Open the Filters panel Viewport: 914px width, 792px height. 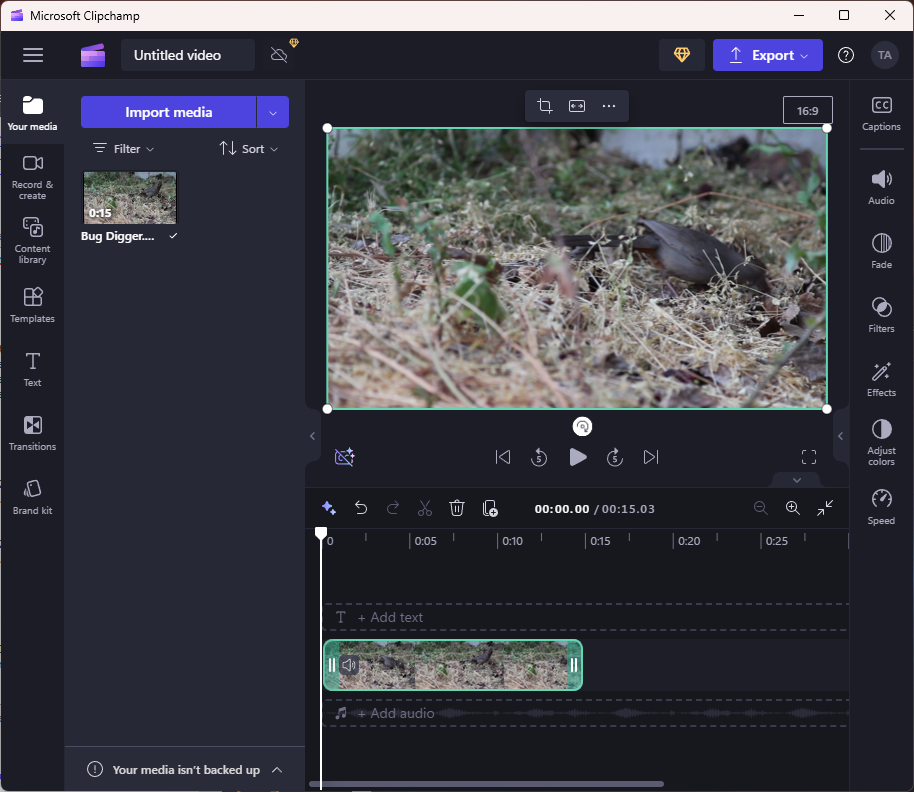click(881, 314)
